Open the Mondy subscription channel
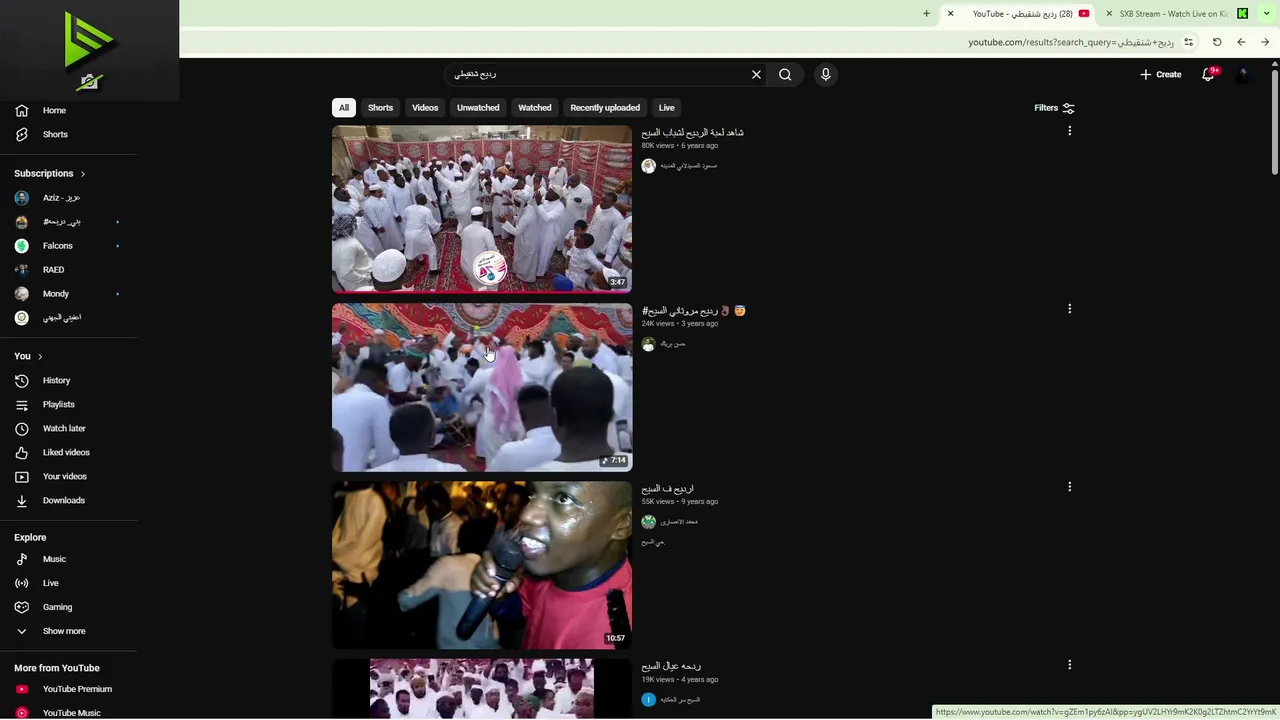The image size is (1280, 720). tap(56, 294)
